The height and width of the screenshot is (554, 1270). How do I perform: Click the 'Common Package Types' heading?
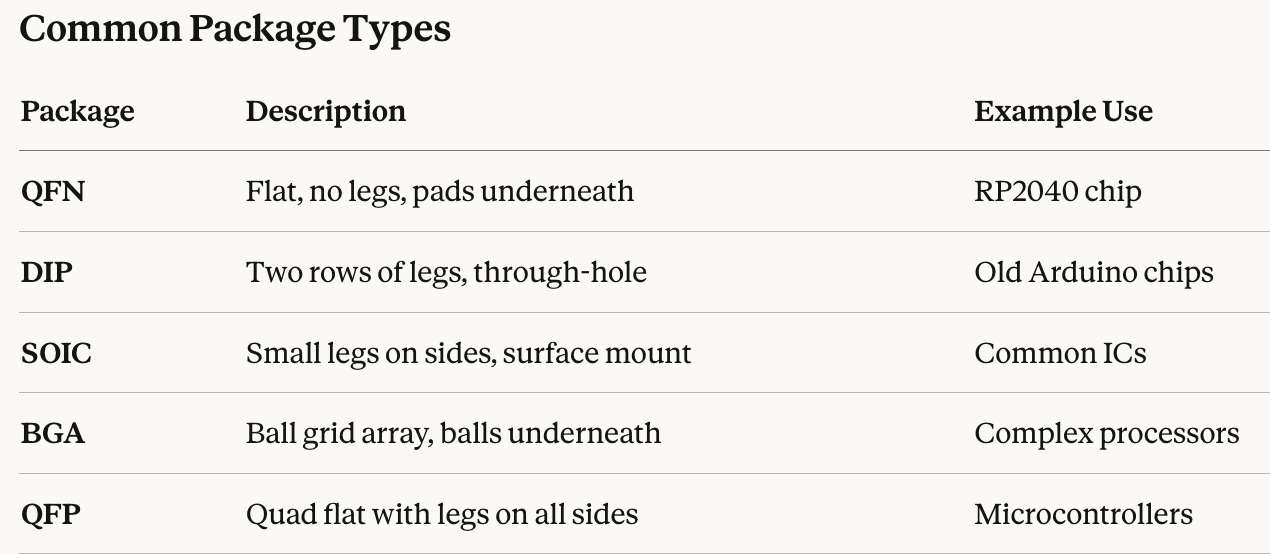click(x=235, y=29)
